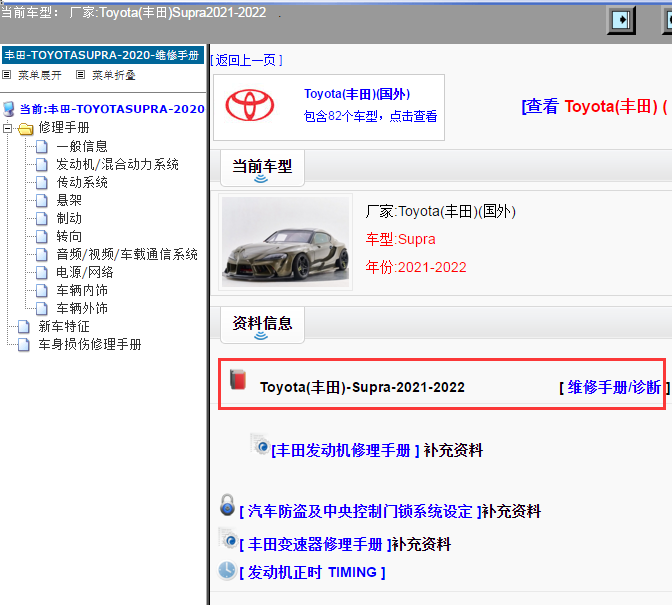Screen dimensions: 672x605
Task: Open 发动机正时 TIMING link
Action: 312,572
